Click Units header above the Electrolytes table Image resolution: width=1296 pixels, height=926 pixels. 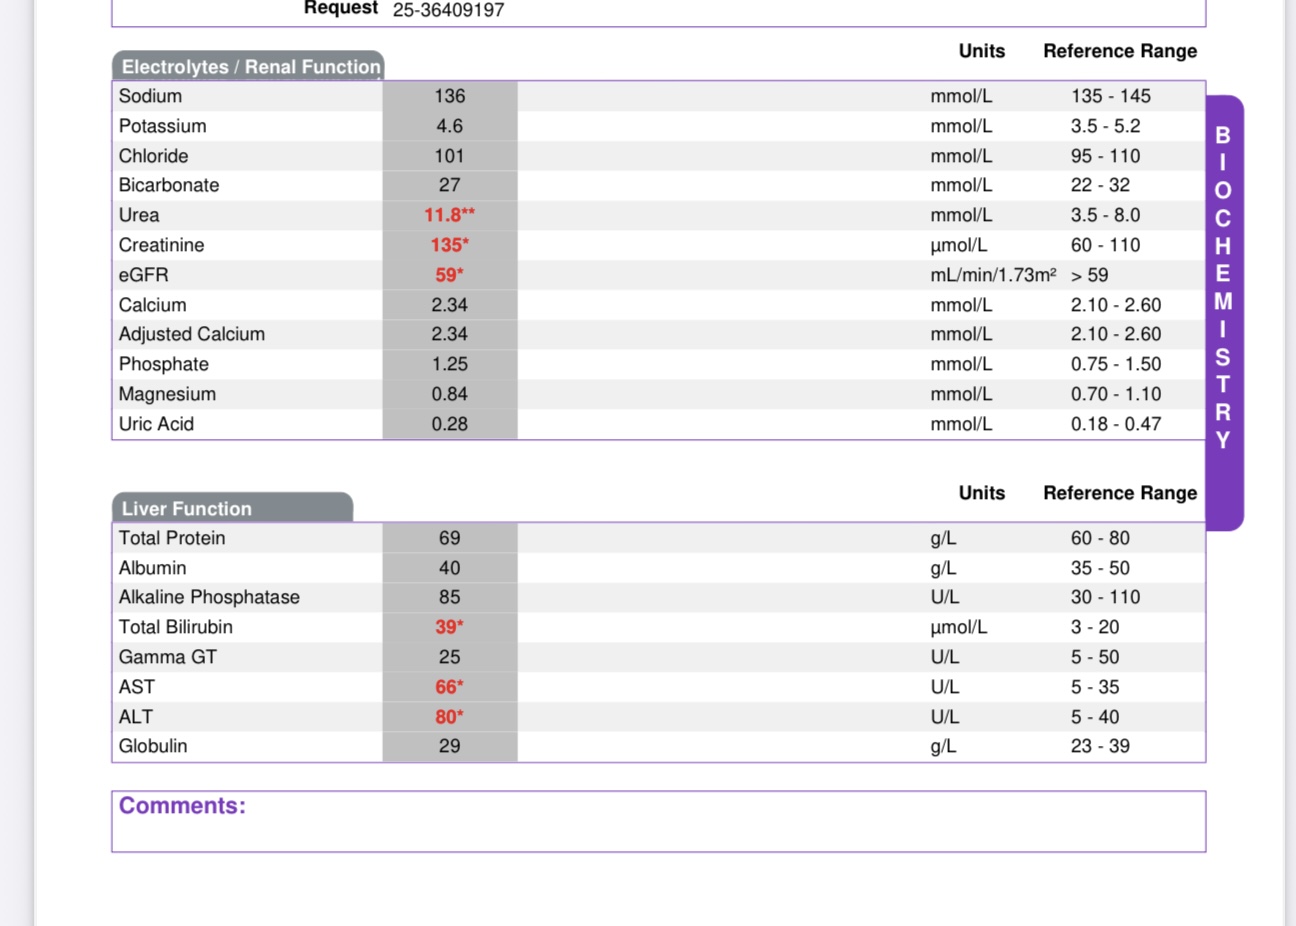coord(981,51)
